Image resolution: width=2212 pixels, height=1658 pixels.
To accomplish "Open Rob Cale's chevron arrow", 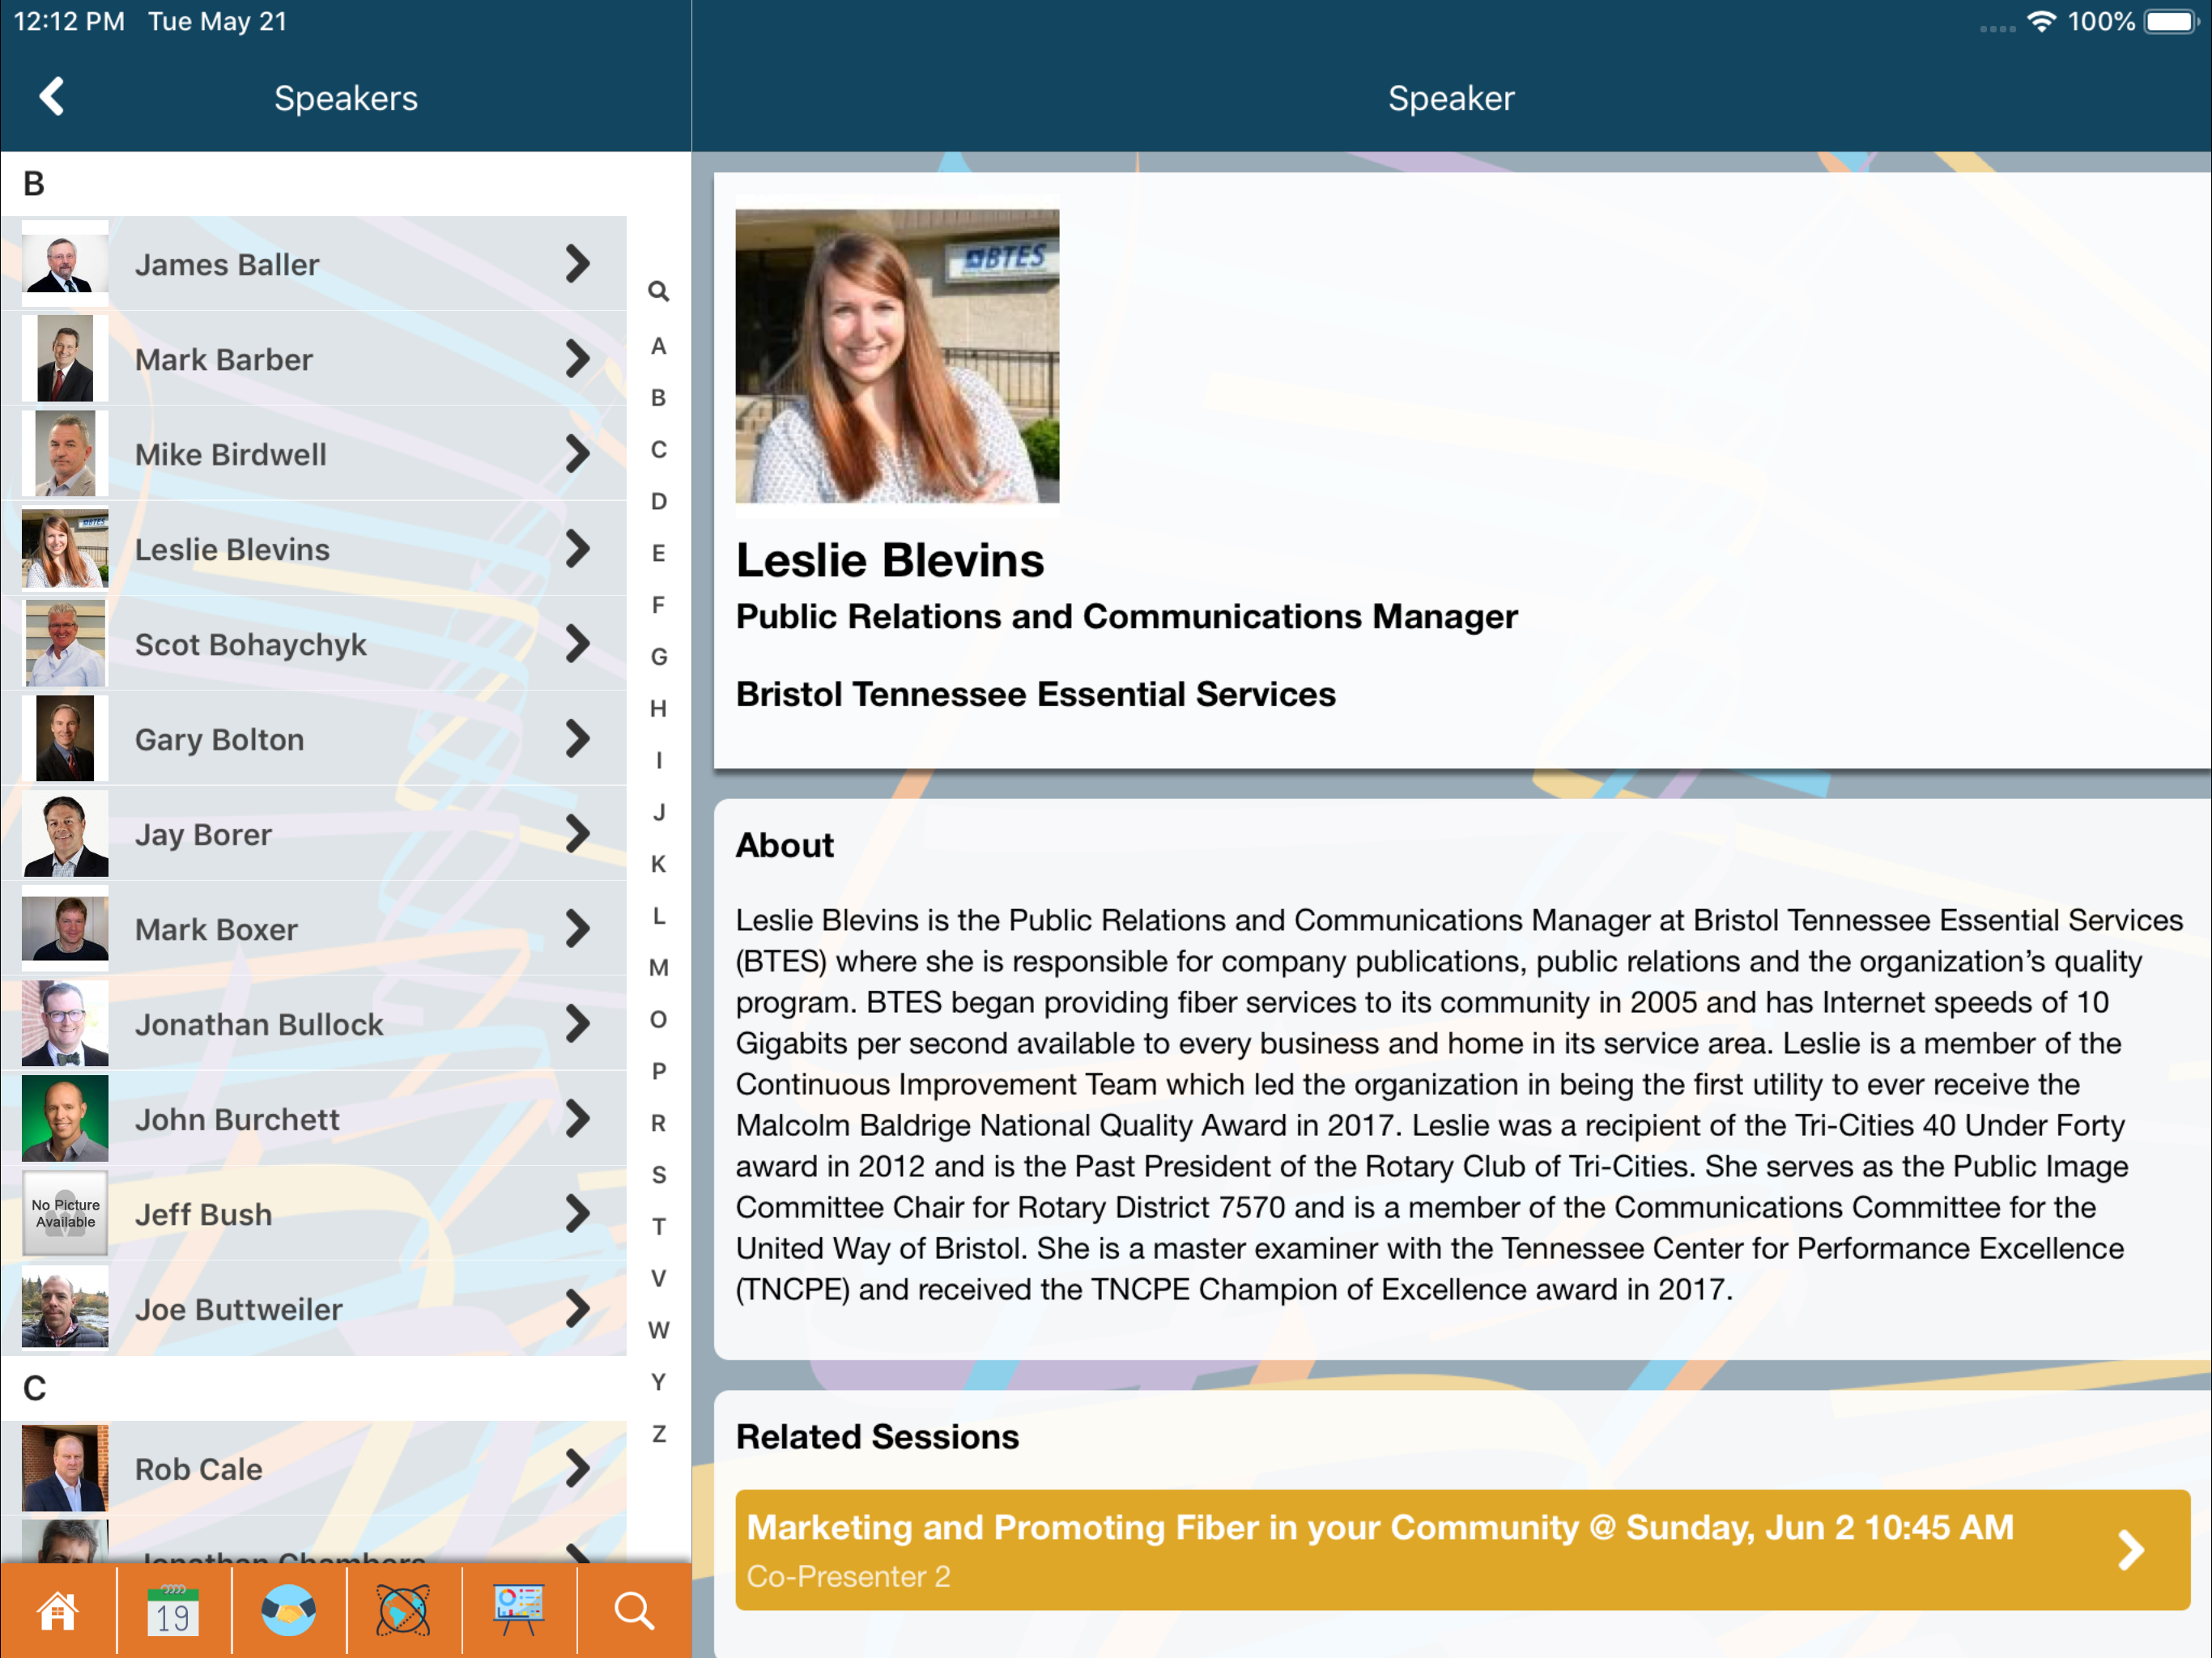I will (577, 1469).
